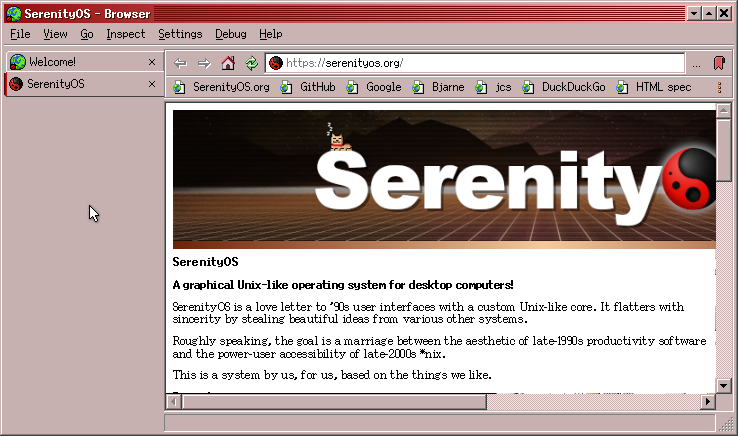Click the SerenityOS favicon in address bar
Viewport: 738px width, 436px height.
pos(276,63)
